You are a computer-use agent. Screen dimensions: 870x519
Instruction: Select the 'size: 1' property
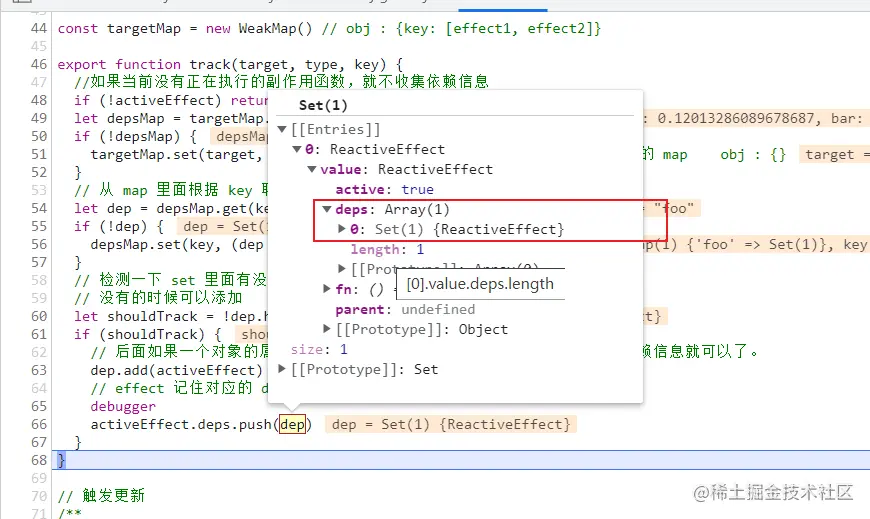pyautogui.click(x=319, y=349)
